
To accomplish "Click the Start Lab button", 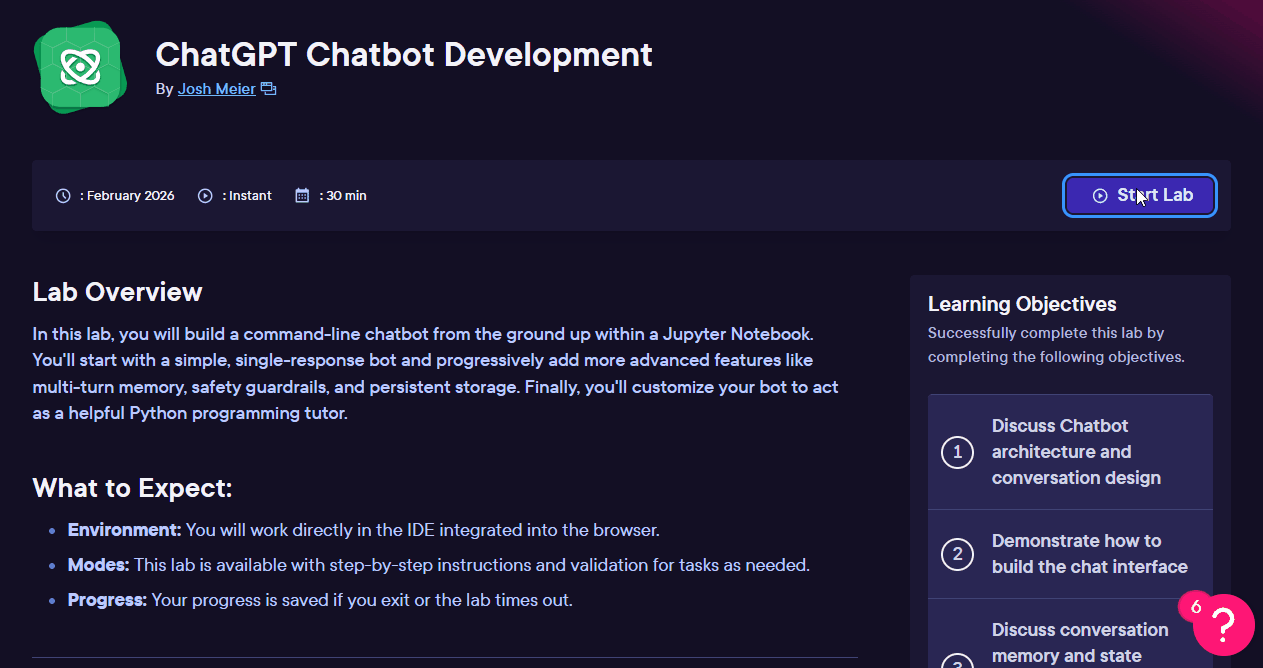I will click(x=1140, y=196).
